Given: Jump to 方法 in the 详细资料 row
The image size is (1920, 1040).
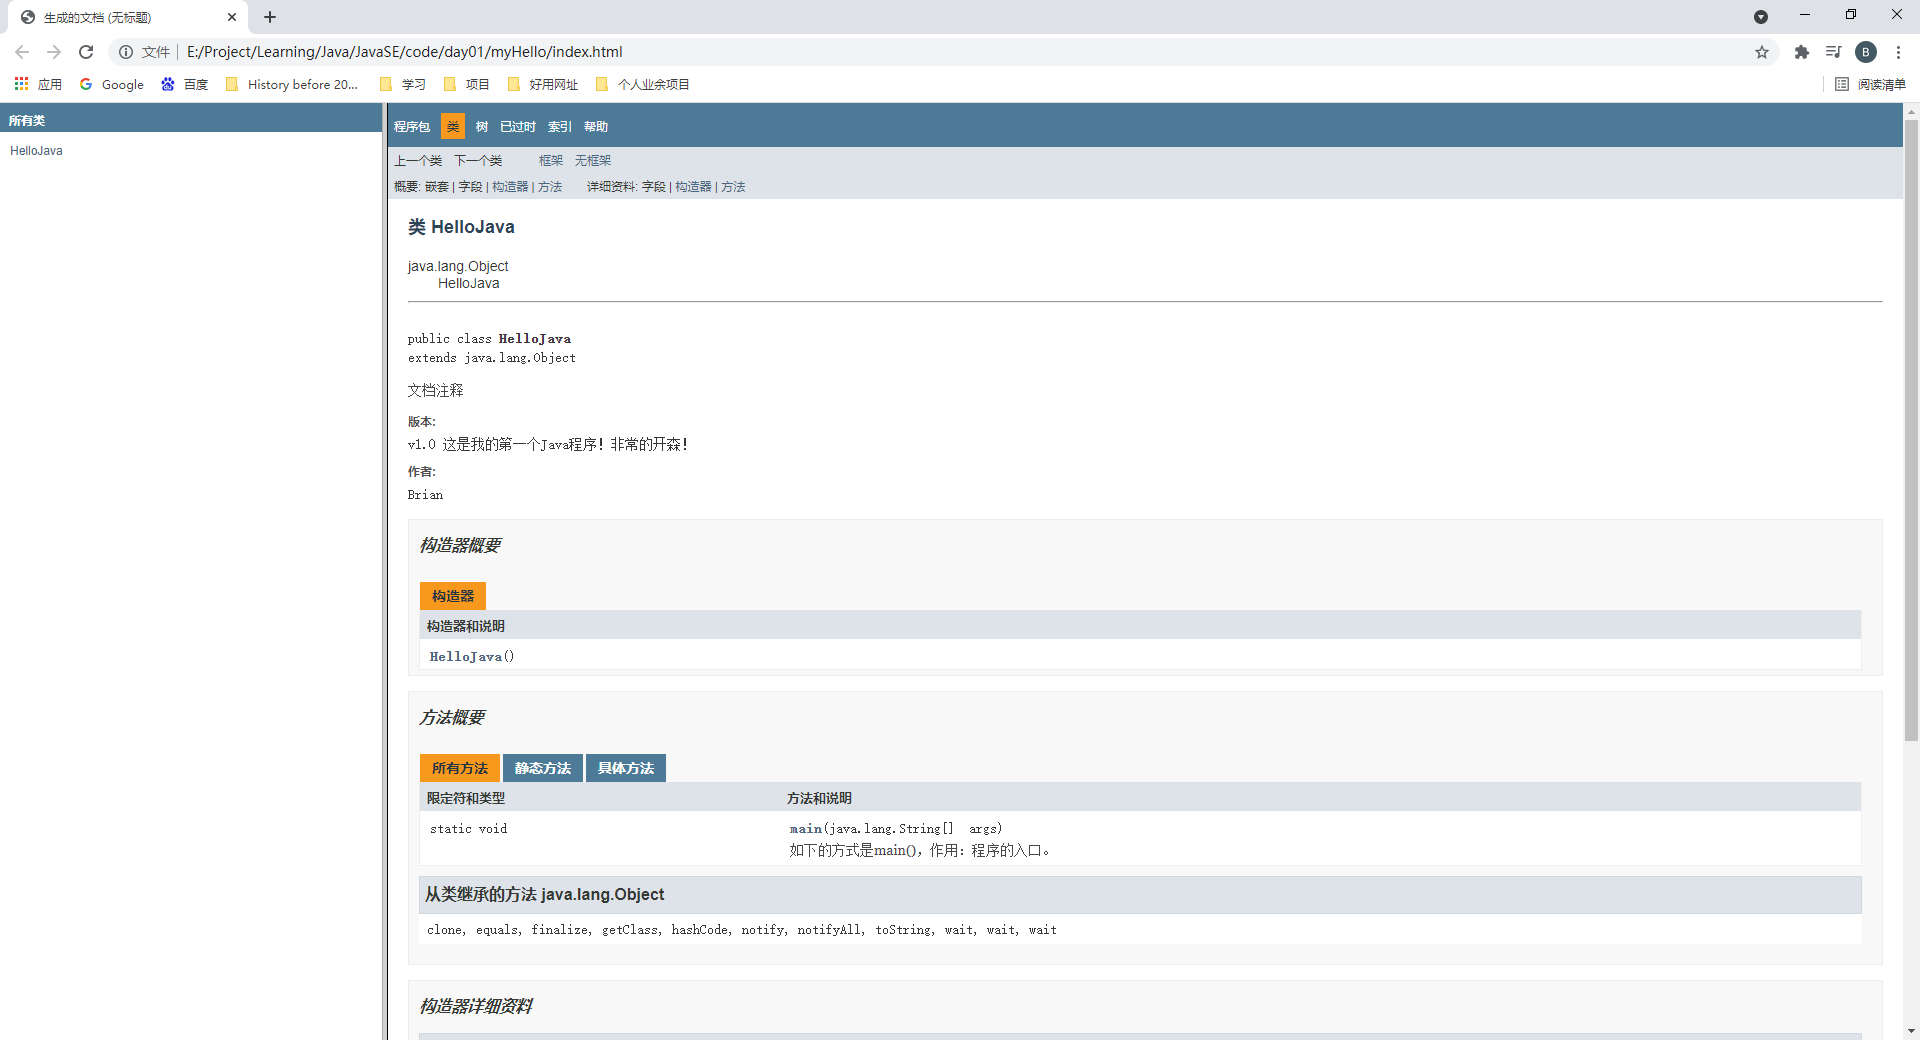Looking at the screenshot, I should 733,187.
